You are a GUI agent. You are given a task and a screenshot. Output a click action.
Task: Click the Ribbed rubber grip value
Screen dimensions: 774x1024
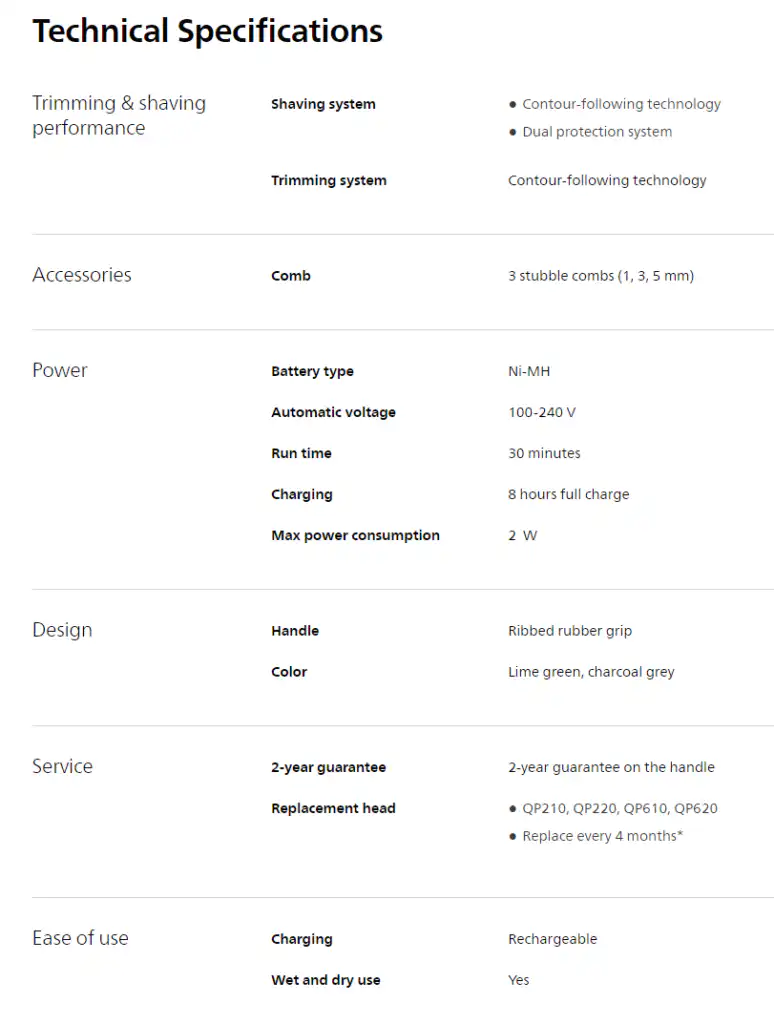(x=570, y=631)
